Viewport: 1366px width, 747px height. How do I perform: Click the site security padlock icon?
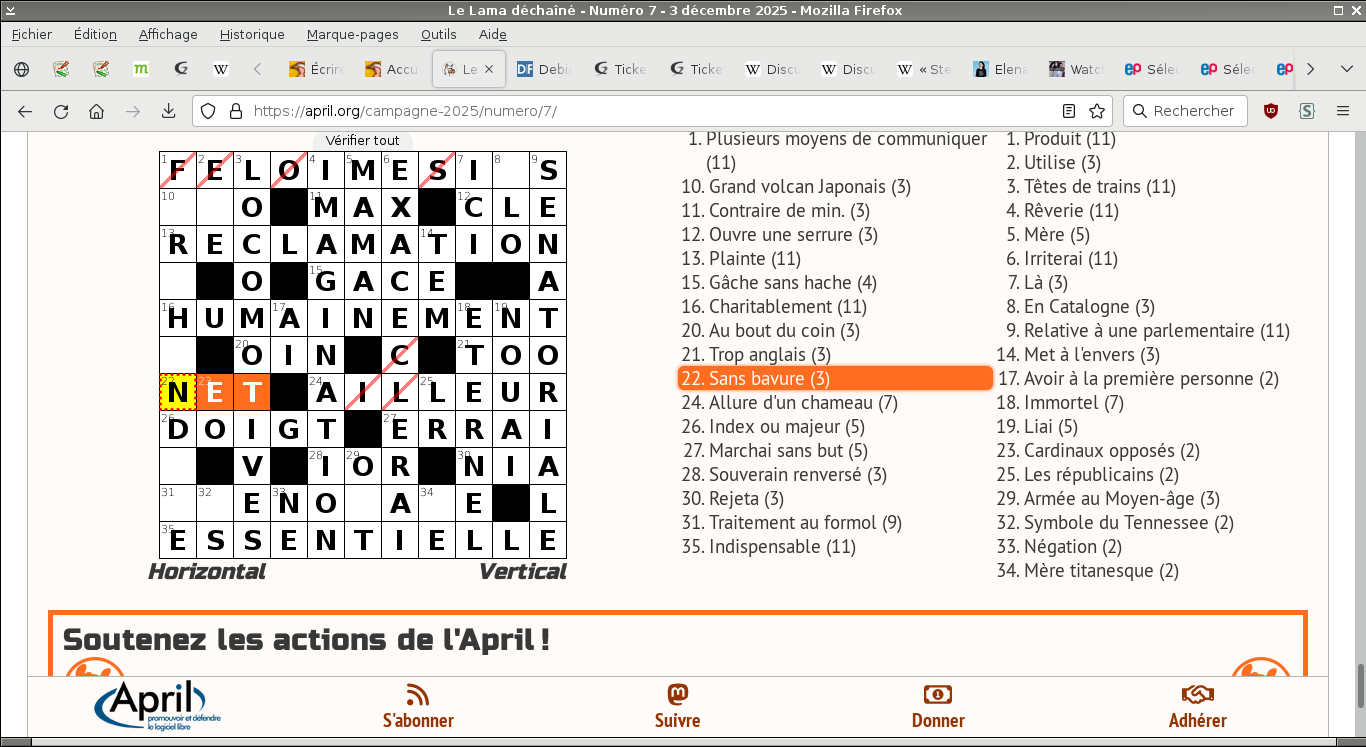(235, 111)
